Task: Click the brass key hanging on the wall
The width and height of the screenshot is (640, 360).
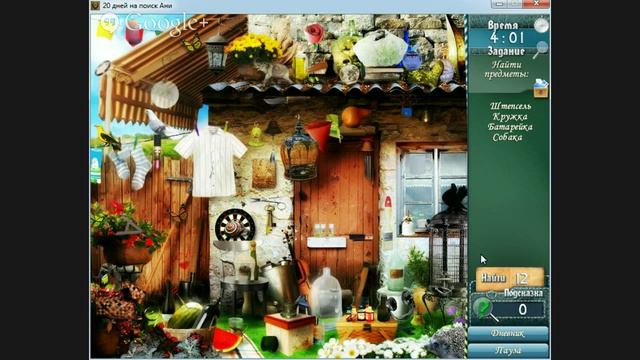Action: (x=270, y=220)
